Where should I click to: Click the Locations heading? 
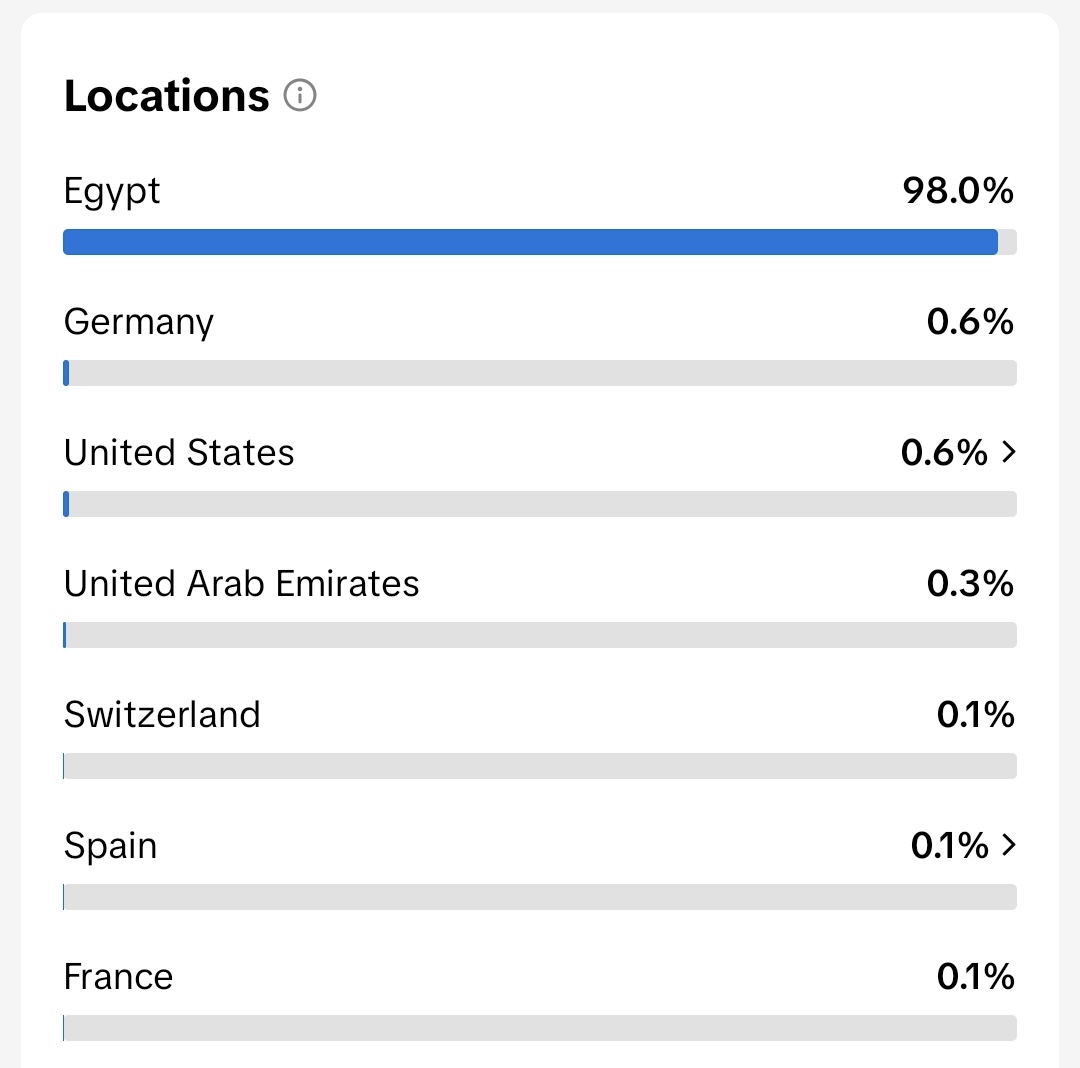click(166, 94)
